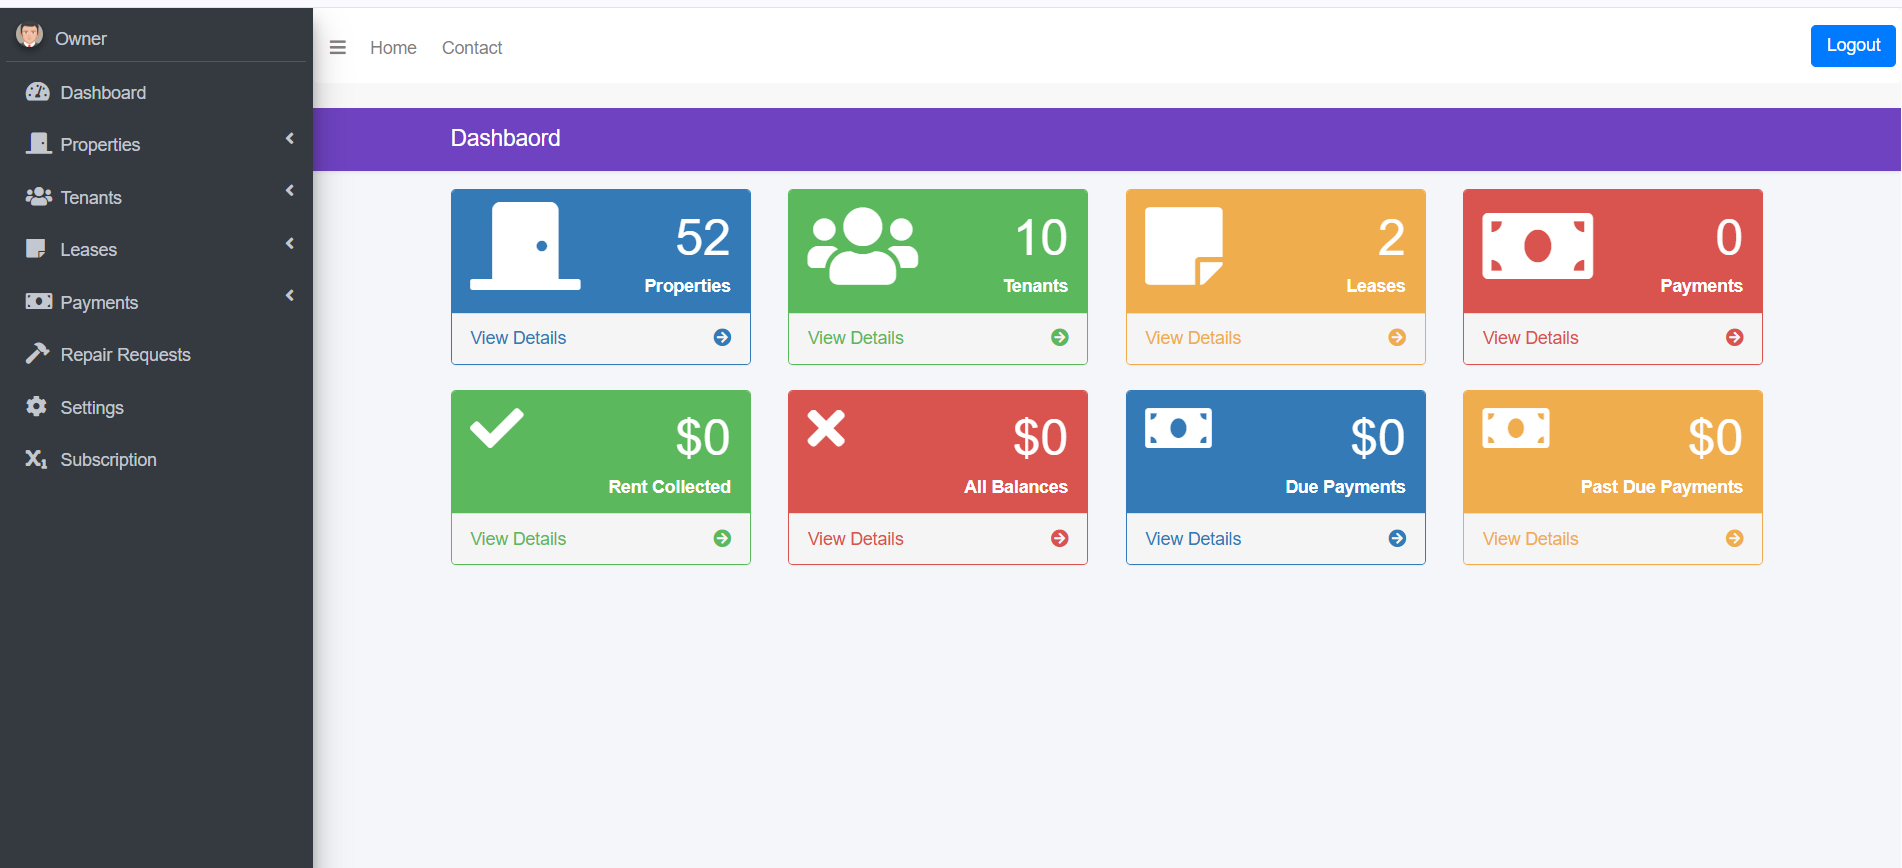
Task: Click the X icon on All Balances card
Action: coord(826,428)
